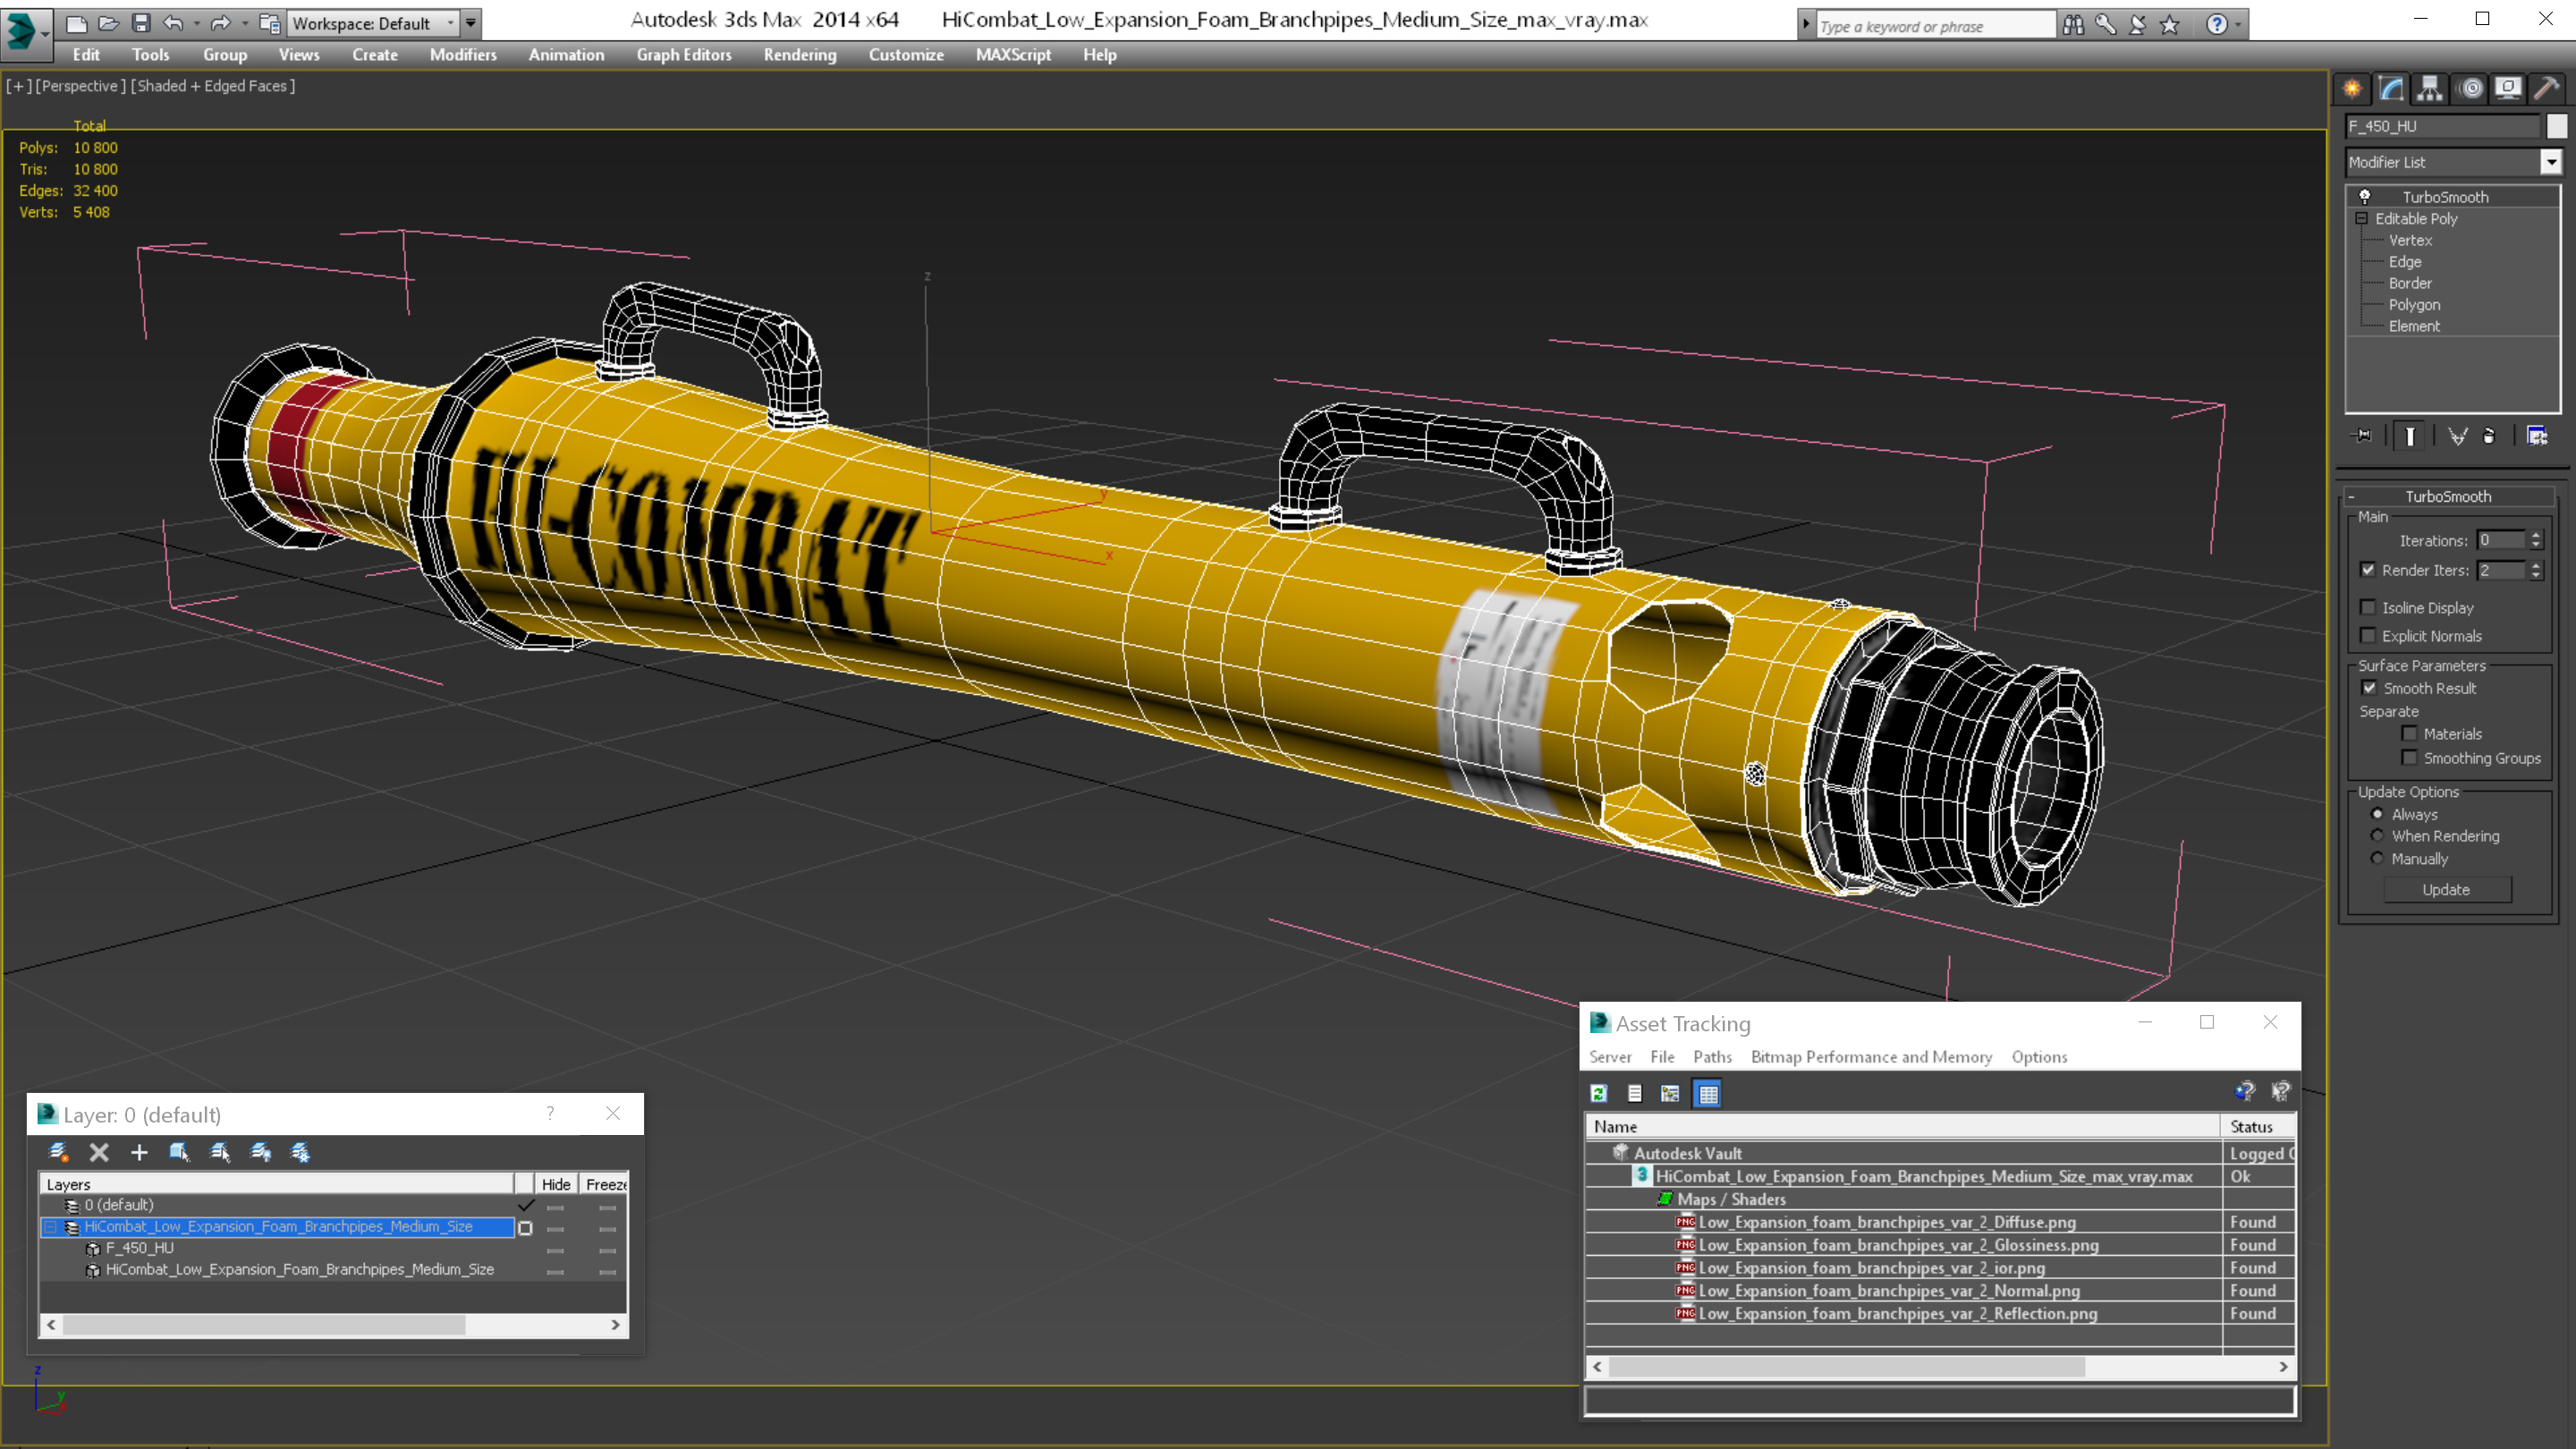
Task: Open the Undo history dropdown arrow
Action: pyautogui.click(x=197, y=22)
